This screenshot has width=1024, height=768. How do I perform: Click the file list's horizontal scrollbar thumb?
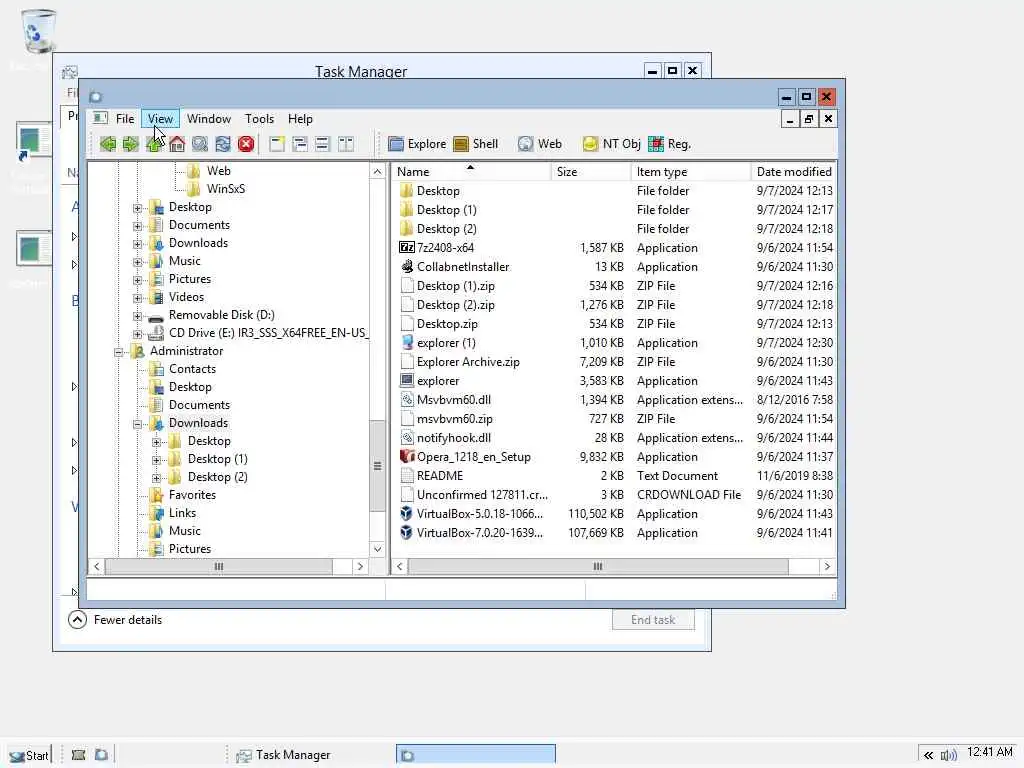[598, 566]
